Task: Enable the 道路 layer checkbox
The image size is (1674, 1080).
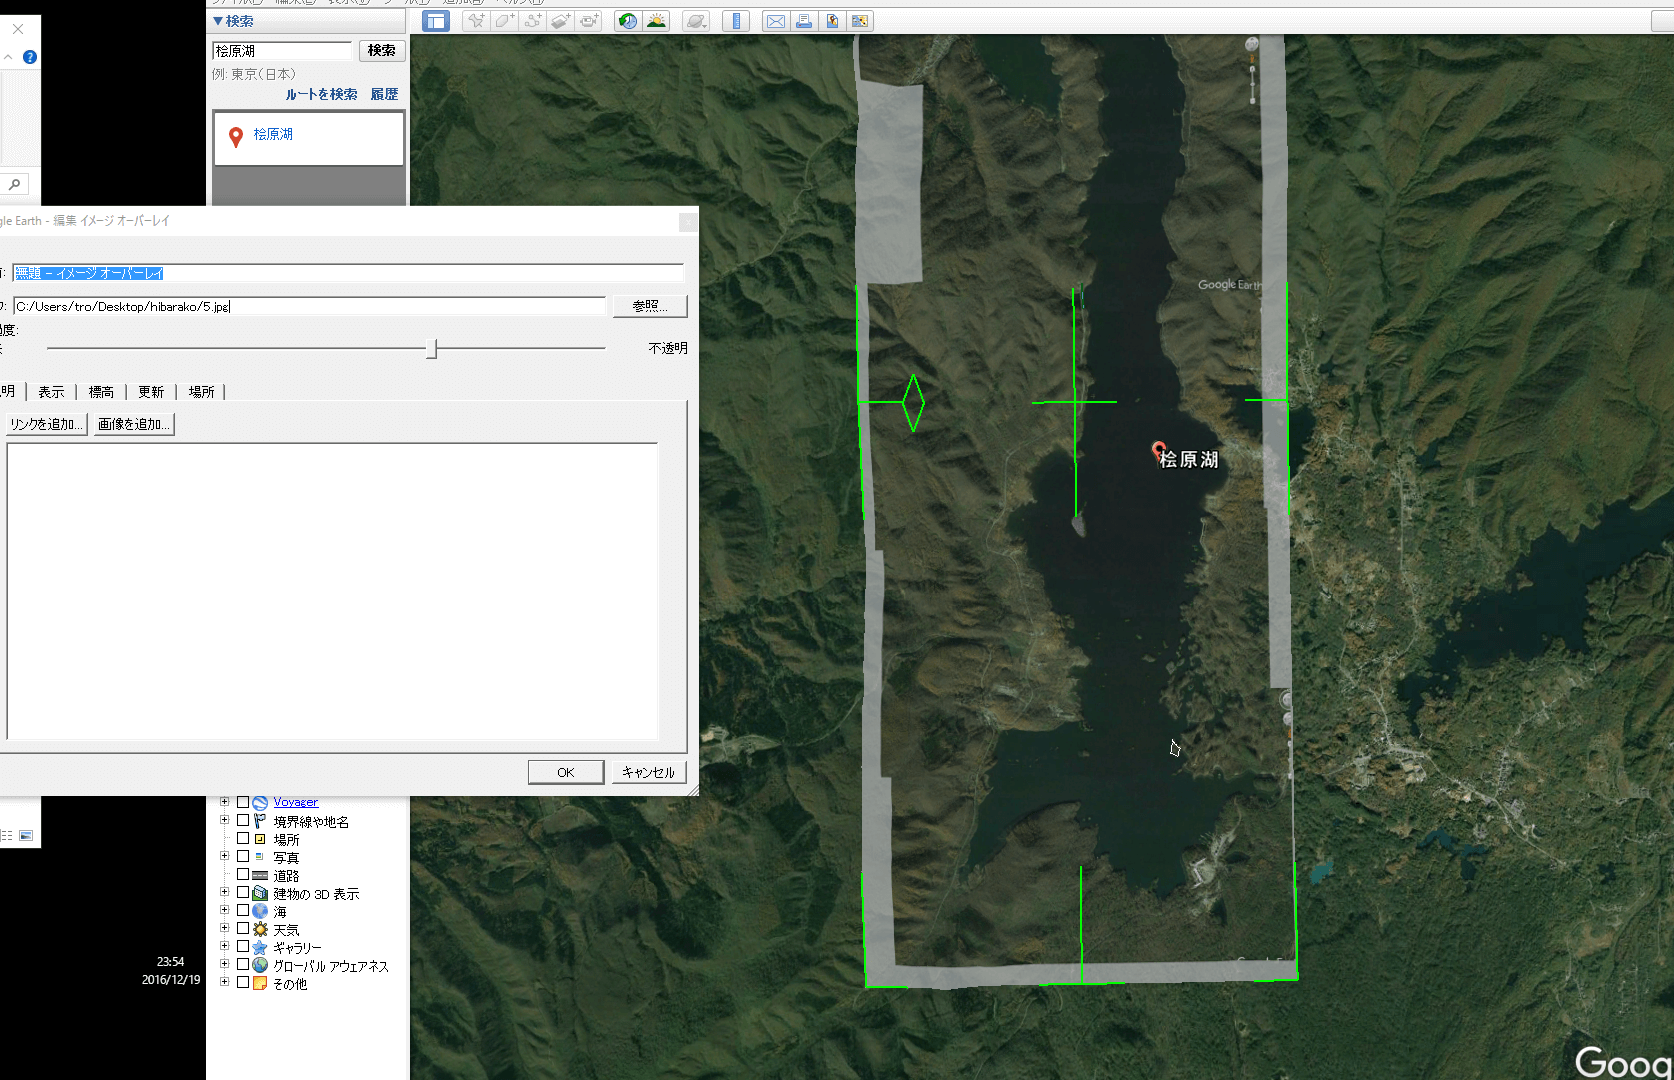Action: (x=243, y=875)
